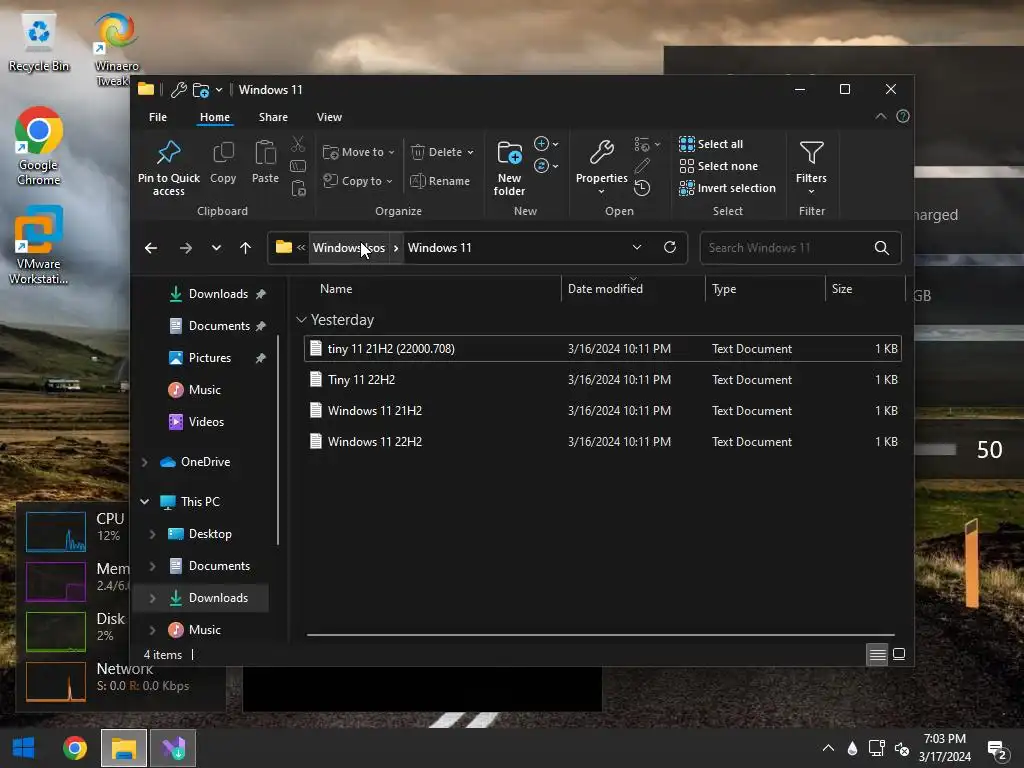Go forward with the right arrow
The width and height of the screenshot is (1024, 768).
(185, 248)
